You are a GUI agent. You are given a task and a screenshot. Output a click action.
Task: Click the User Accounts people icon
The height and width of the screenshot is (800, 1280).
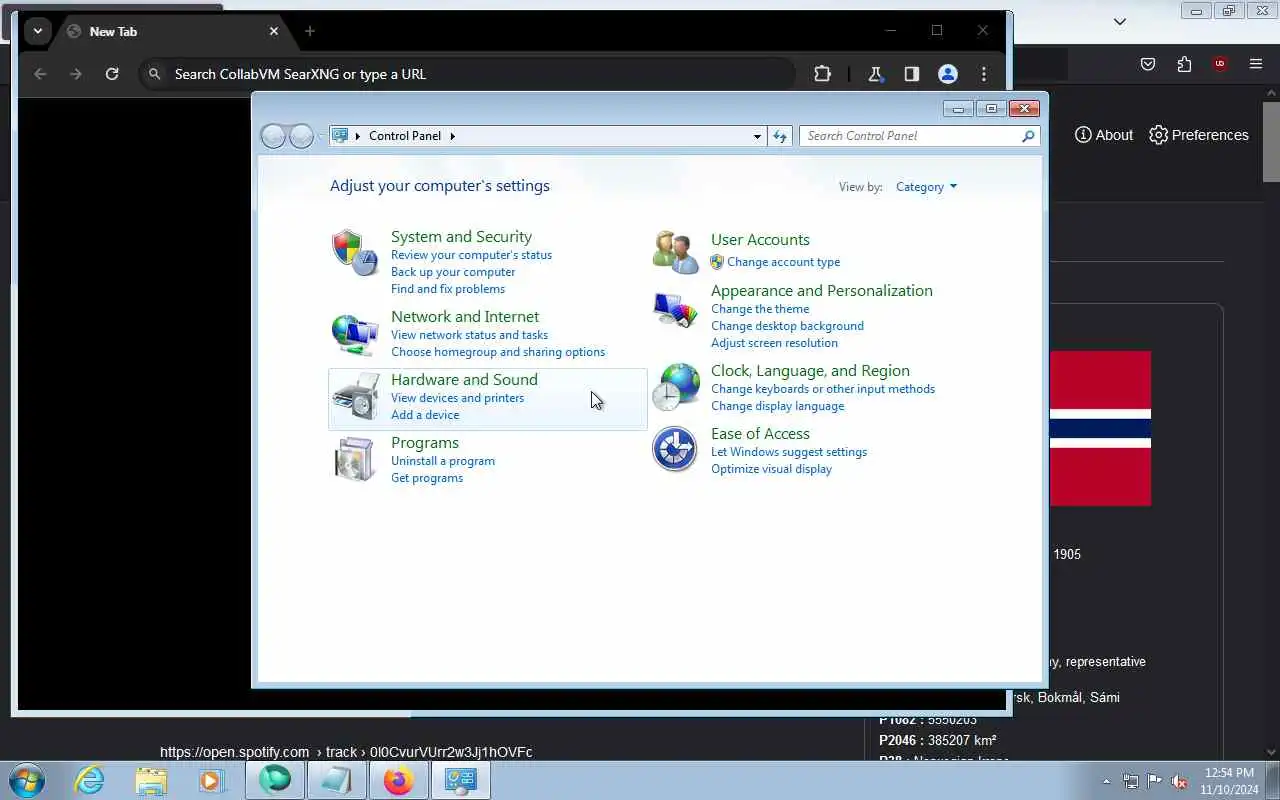[x=675, y=251]
